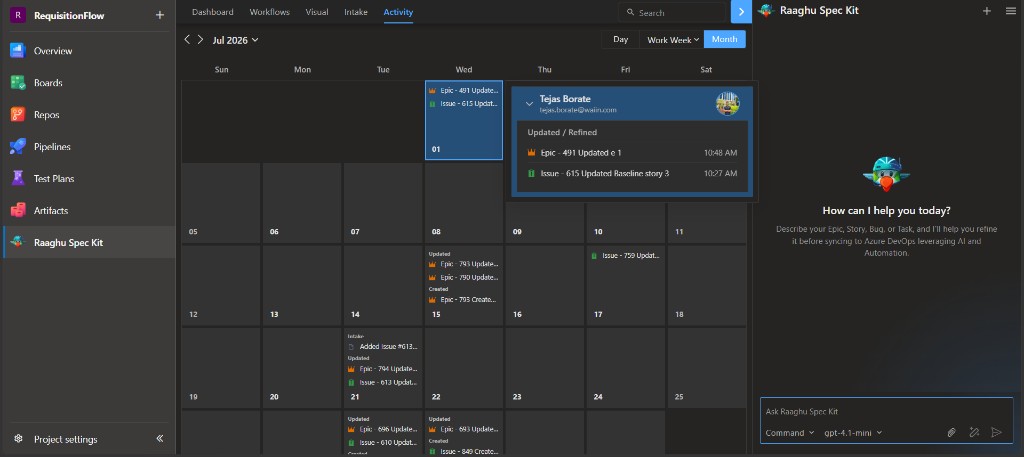1024x457 pixels.
Task: Click Tejas Borate's profile photo
Action: (x=728, y=104)
